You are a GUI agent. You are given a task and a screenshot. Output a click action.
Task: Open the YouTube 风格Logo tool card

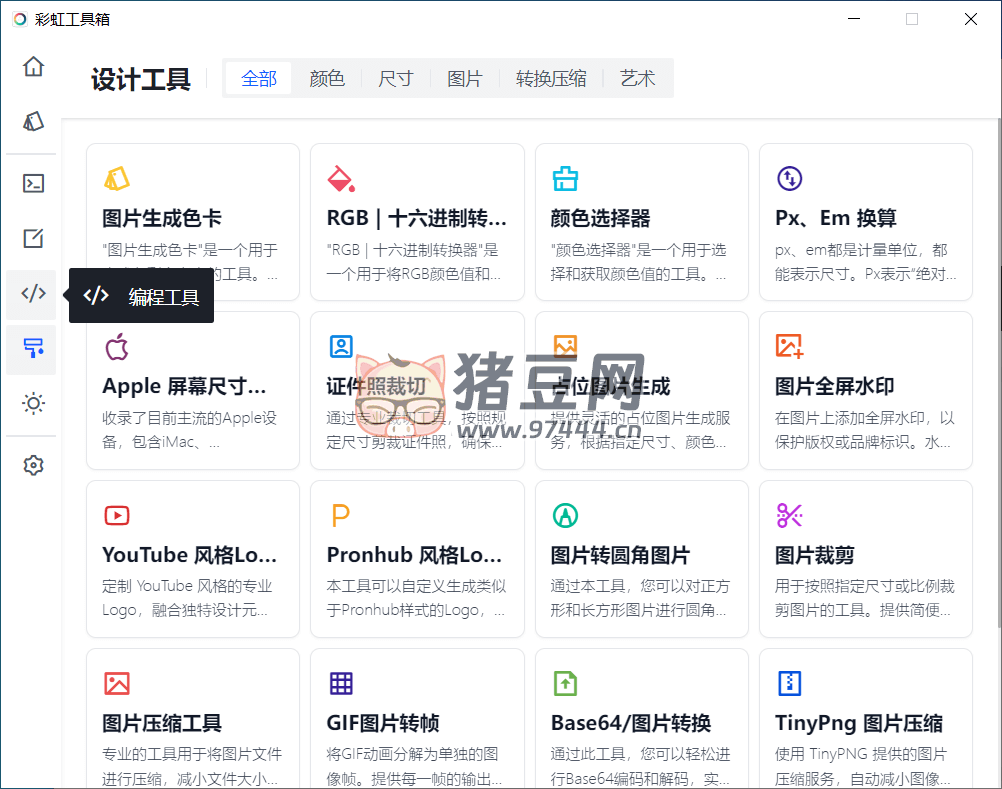[193, 558]
